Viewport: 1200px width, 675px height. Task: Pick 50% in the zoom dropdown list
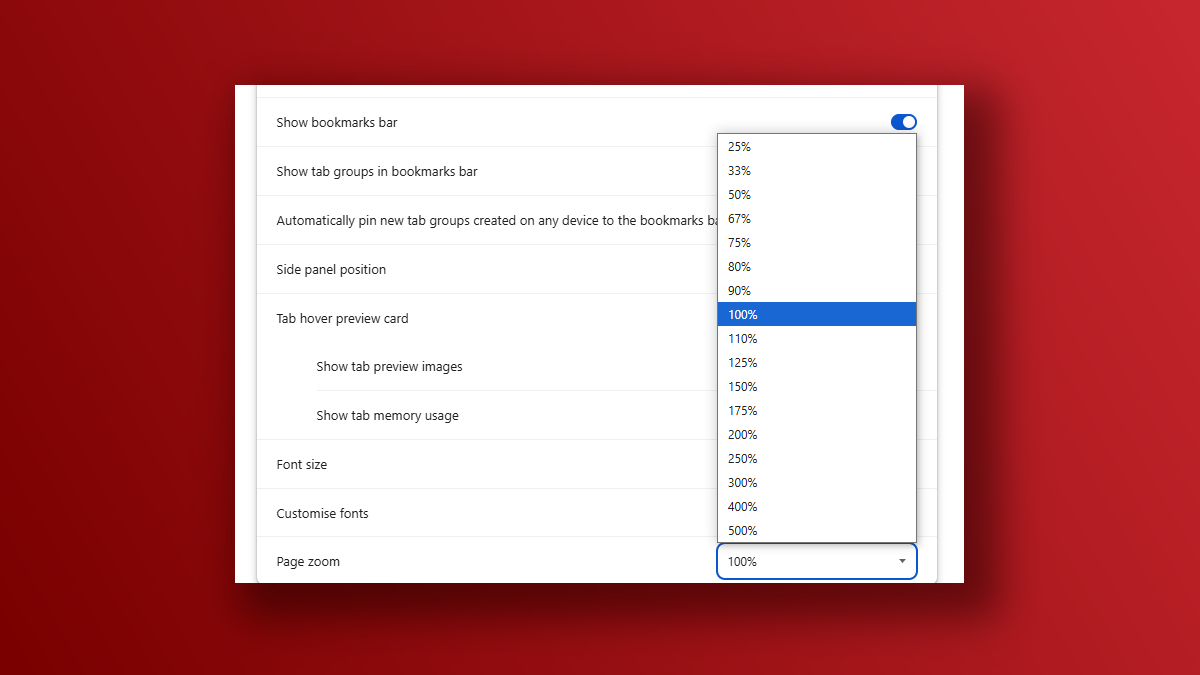click(816, 195)
